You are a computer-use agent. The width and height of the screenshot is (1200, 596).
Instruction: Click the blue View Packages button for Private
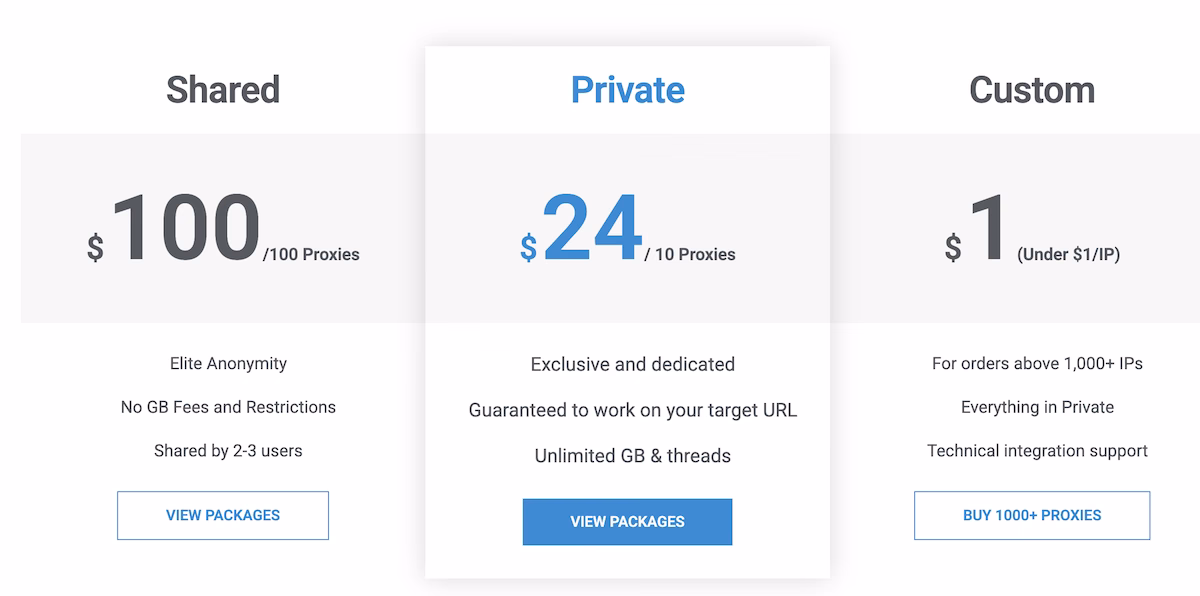(x=627, y=521)
